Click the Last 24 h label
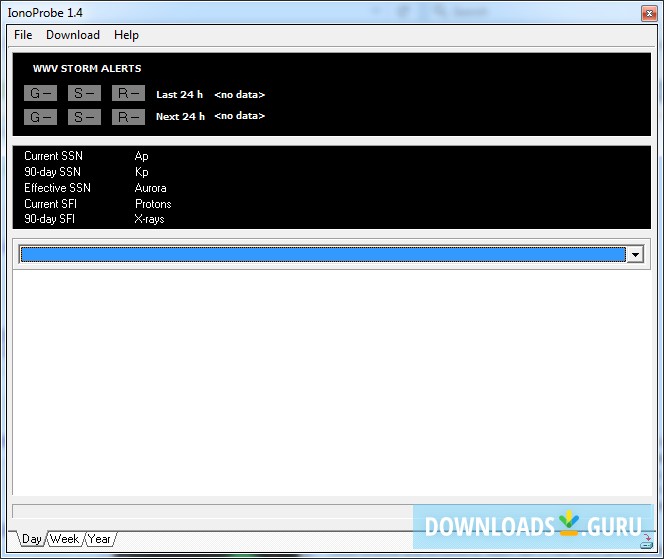The image size is (664, 559). tap(180, 94)
